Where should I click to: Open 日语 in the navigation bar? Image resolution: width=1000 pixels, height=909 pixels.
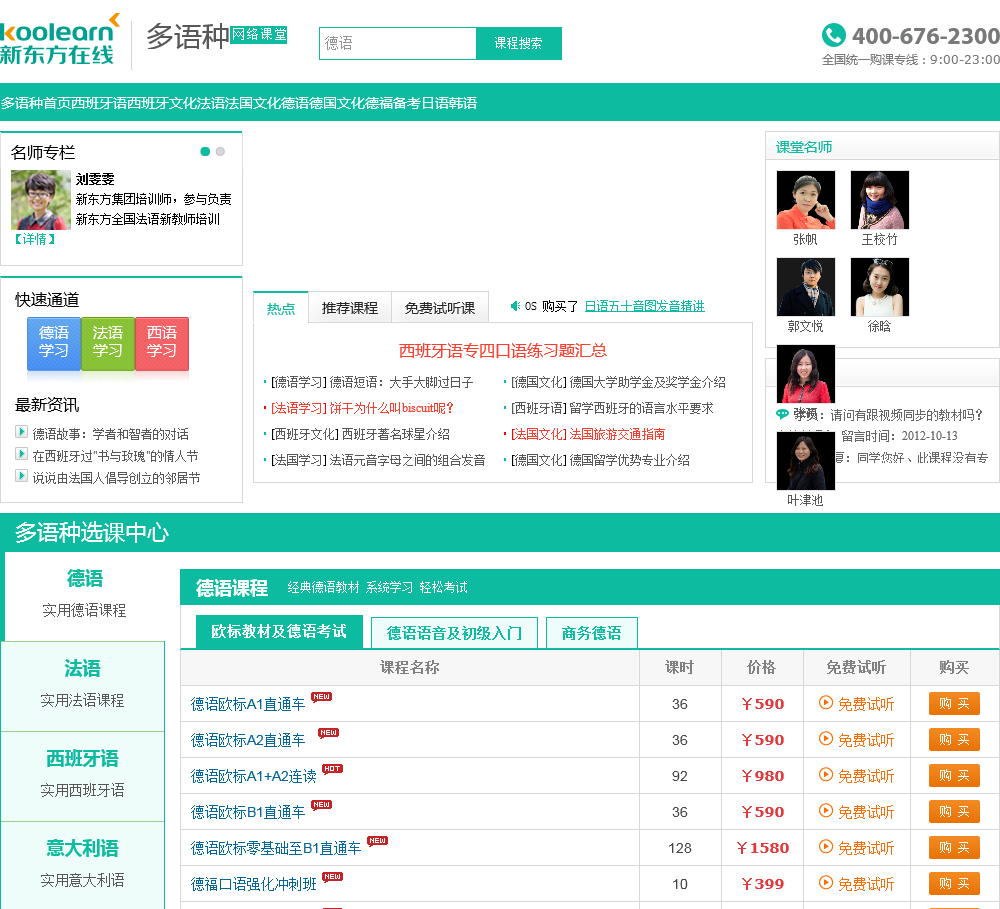[x=435, y=103]
